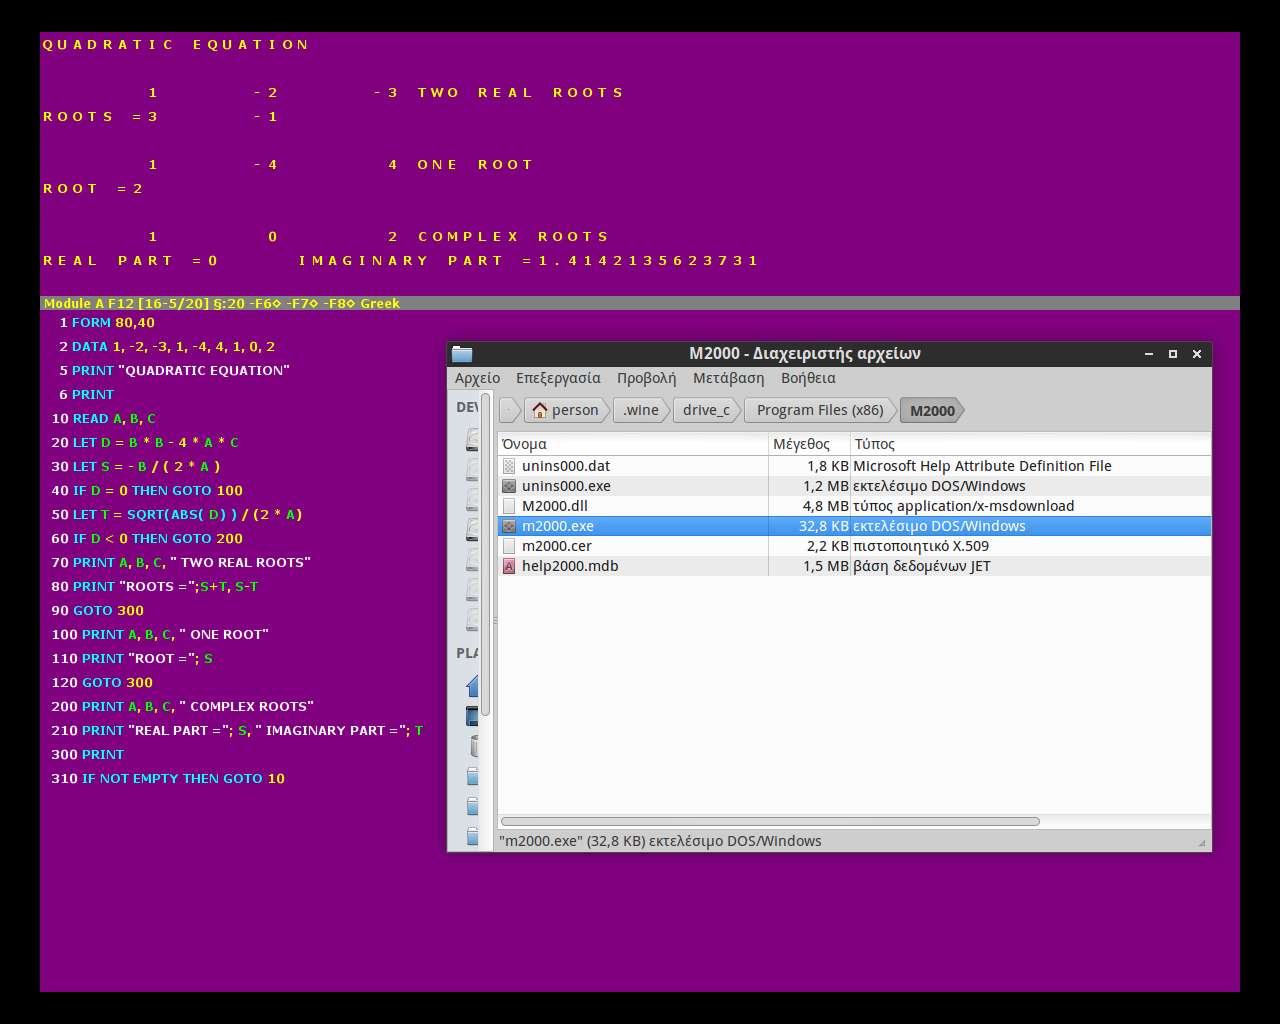Select the file named m2000.exe
The width and height of the screenshot is (1280, 1024).
point(558,526)
